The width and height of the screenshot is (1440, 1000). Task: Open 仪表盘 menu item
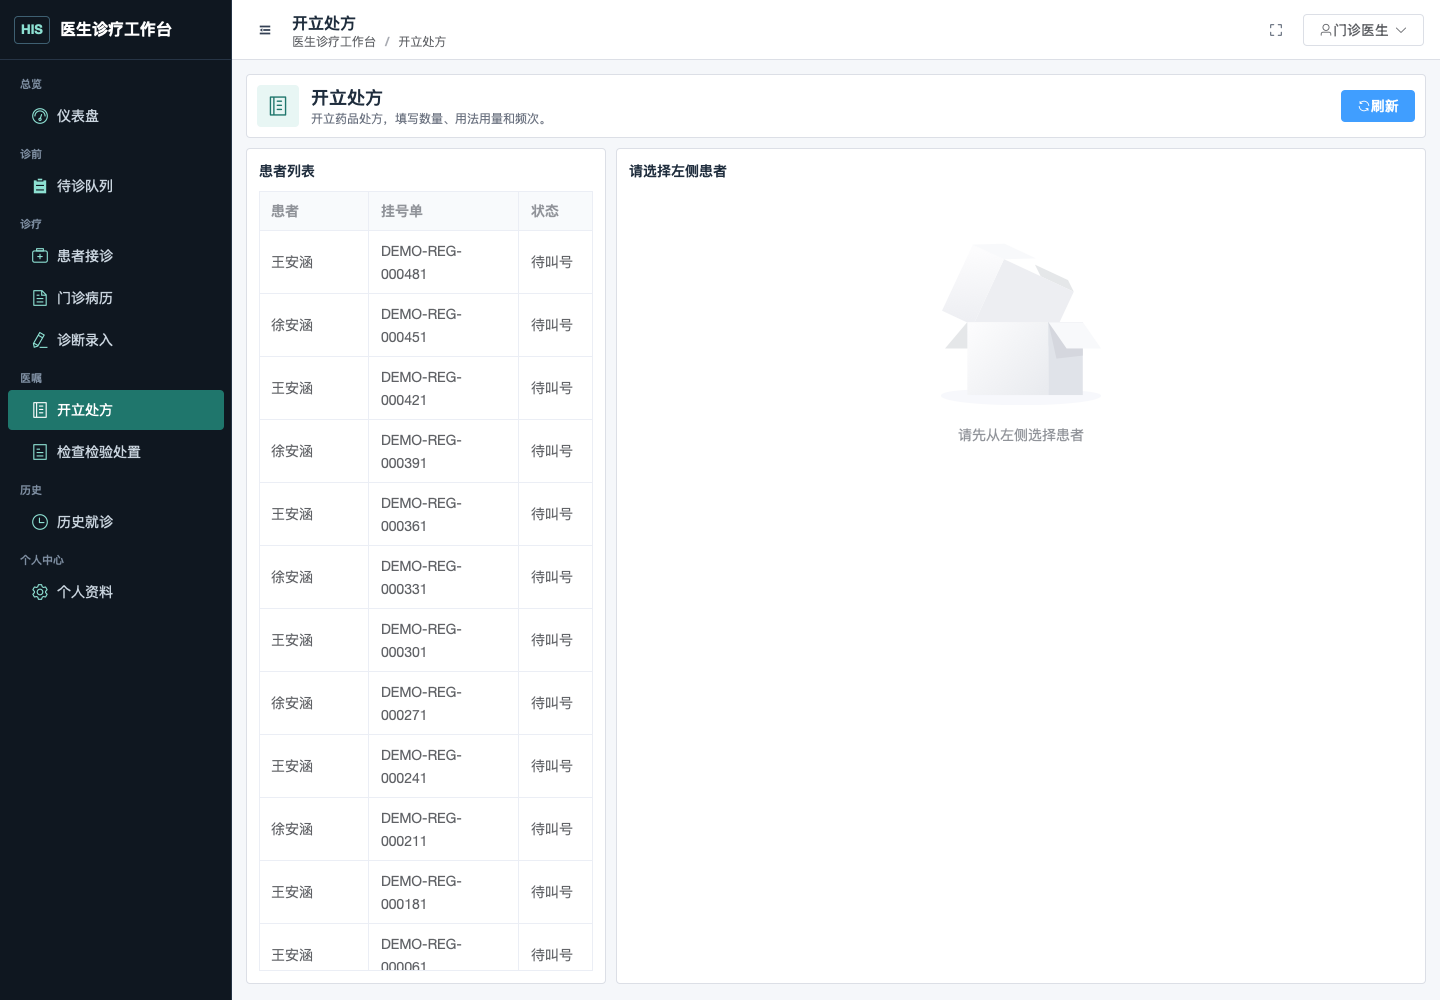(x=116, y=116)
